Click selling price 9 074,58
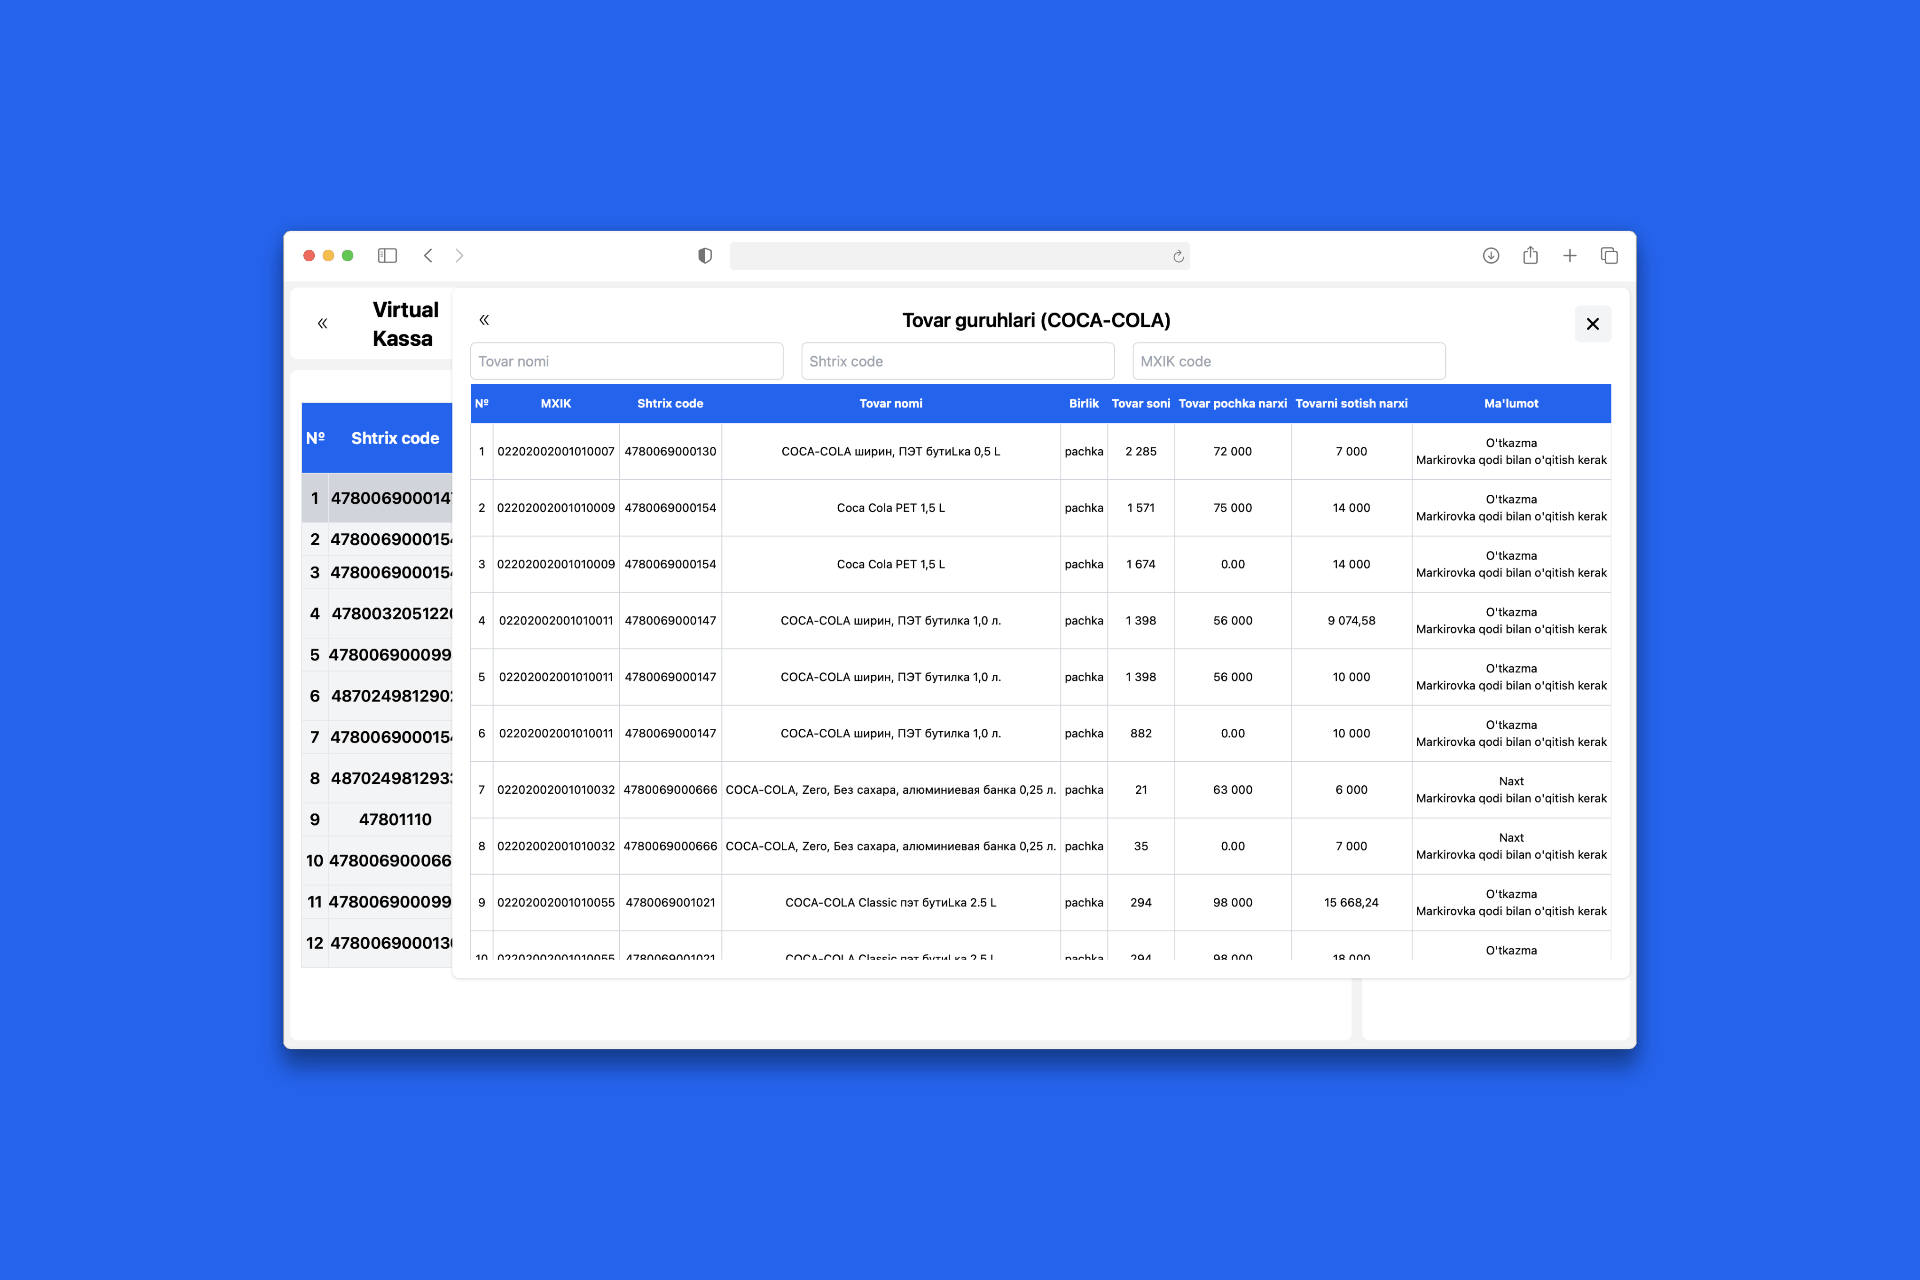Image resolution: width=1920 pixels, height=1280 pixels. point(1352,621)
